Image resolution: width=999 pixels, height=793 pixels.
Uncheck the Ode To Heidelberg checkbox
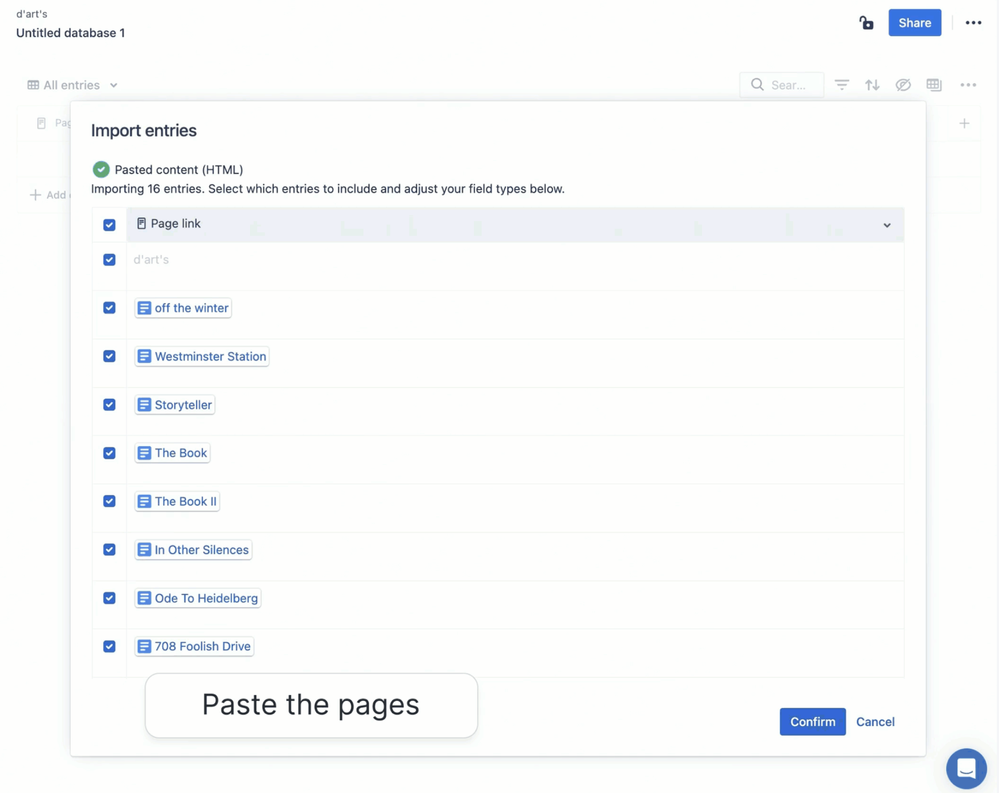(110, 598)
